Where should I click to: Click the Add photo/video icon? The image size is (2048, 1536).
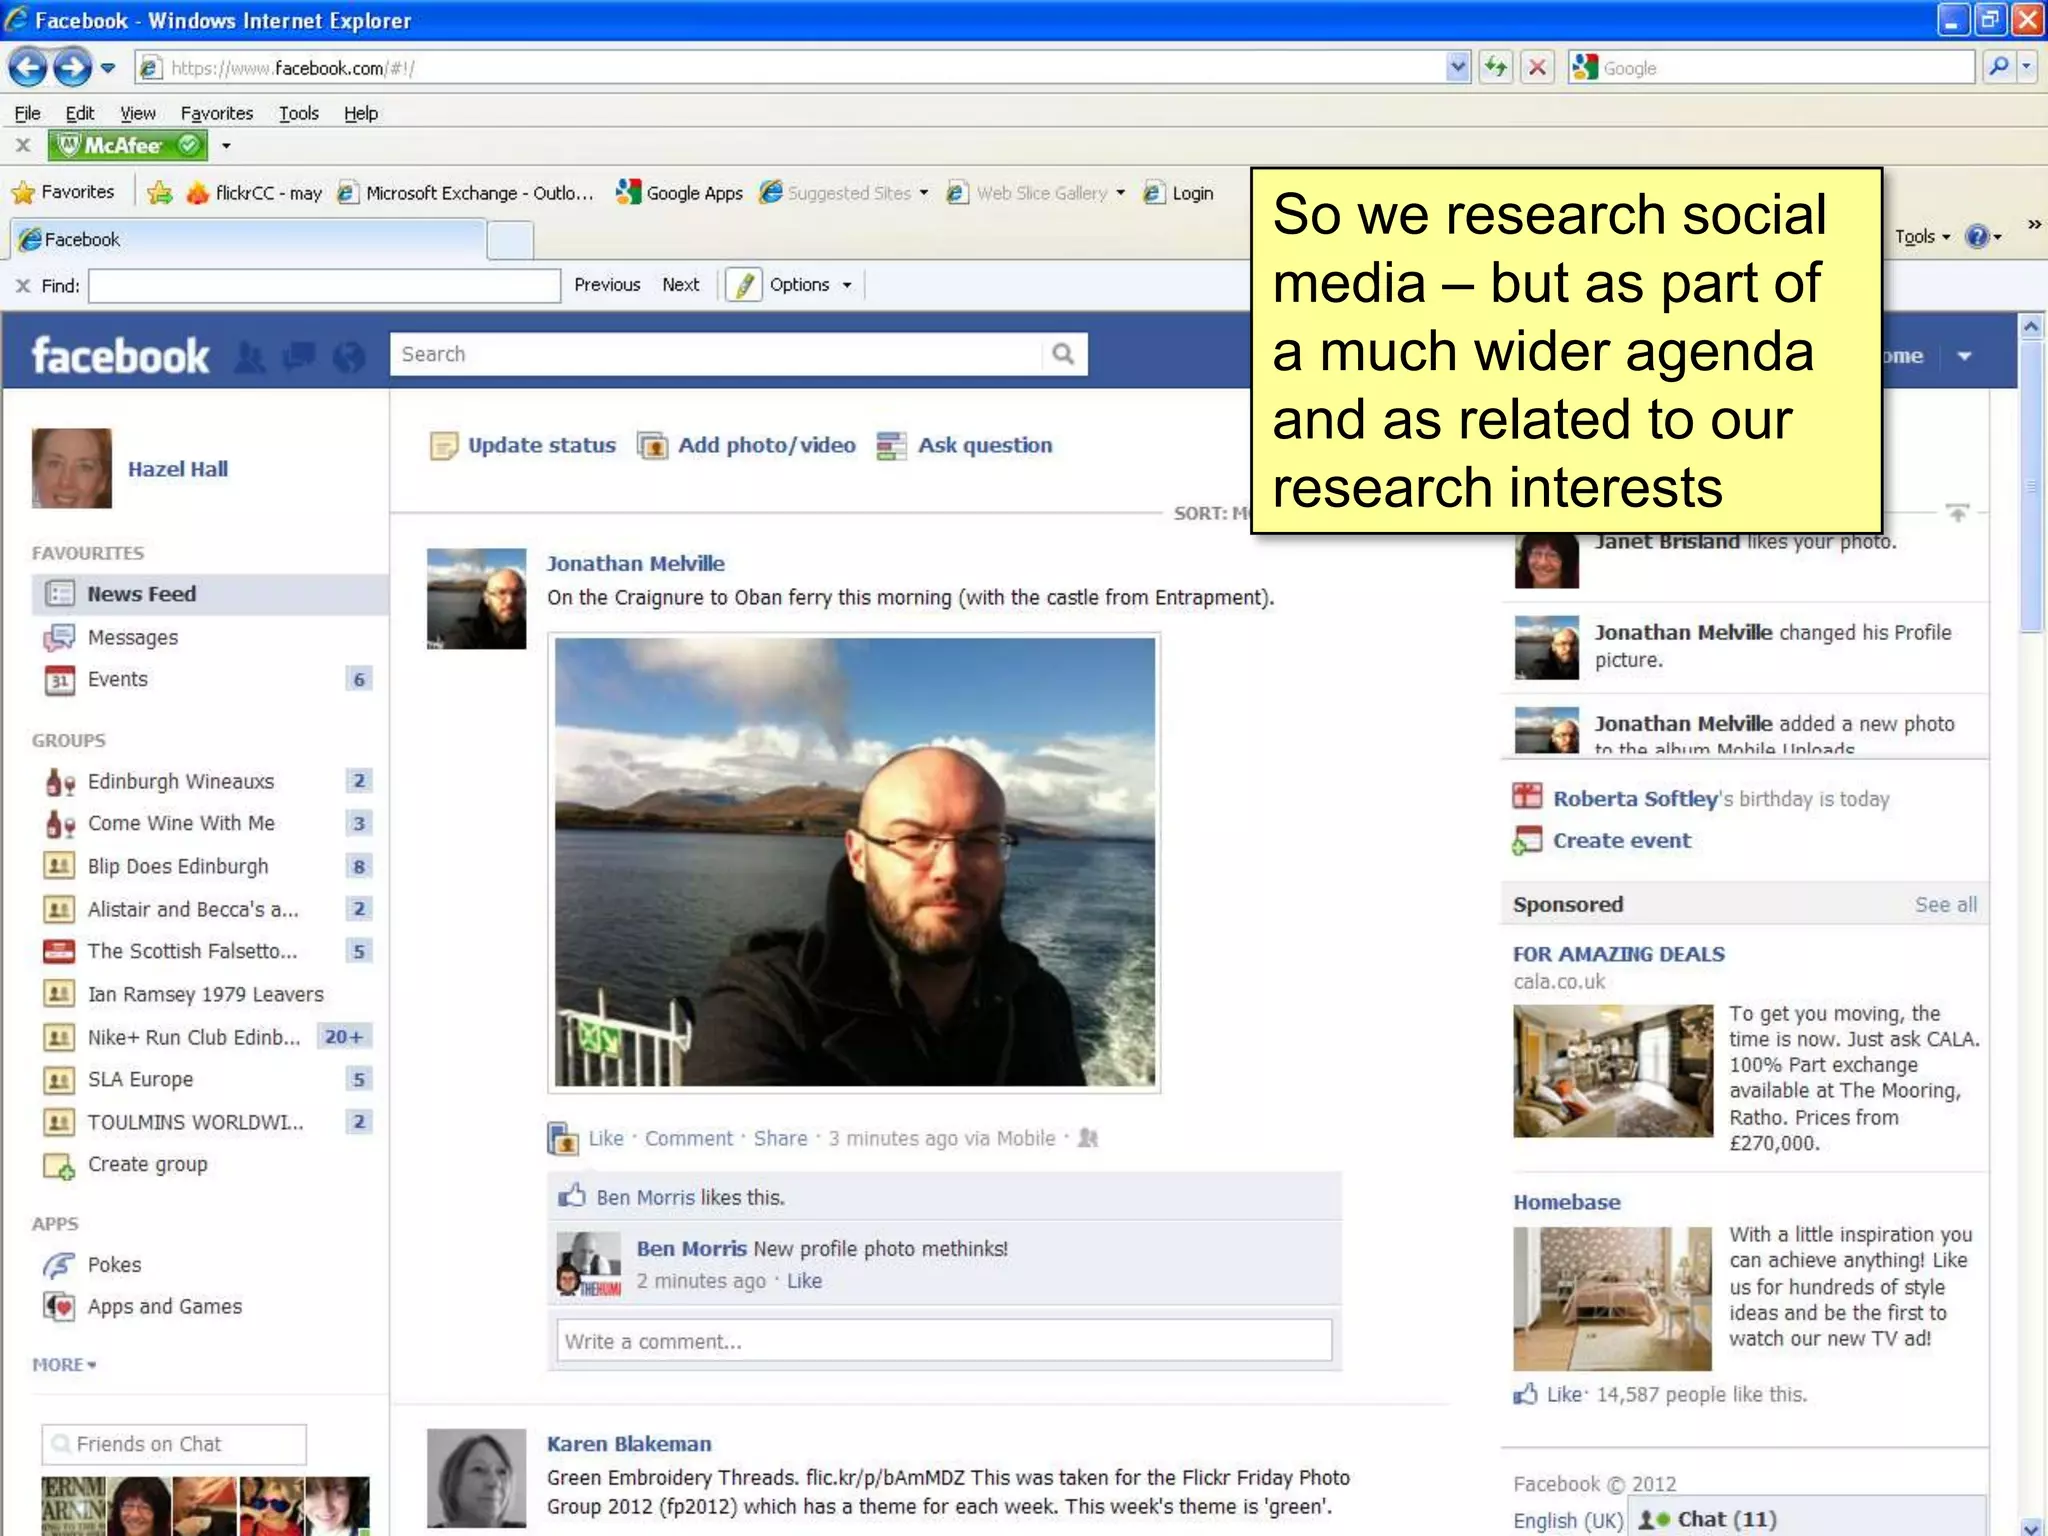pos(653,446)
